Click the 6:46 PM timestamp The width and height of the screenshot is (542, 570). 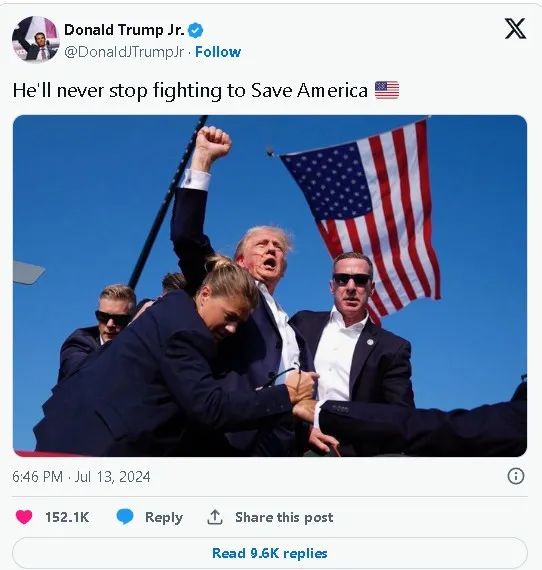tap(37, 476)
